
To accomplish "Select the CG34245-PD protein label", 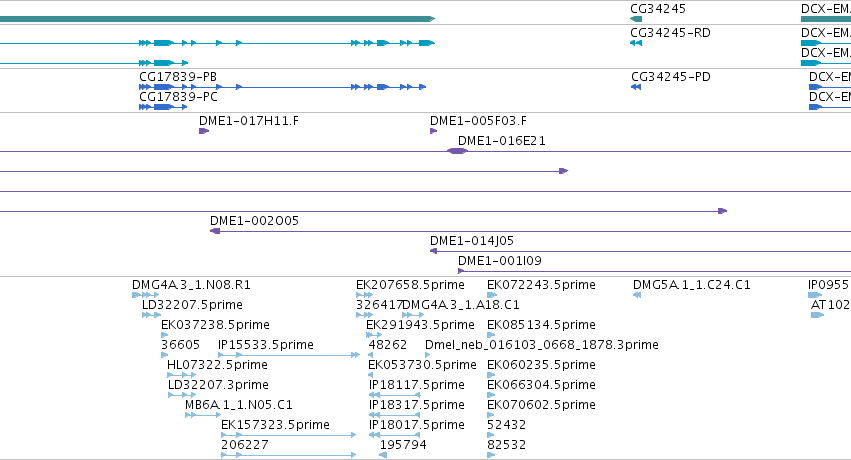I will pos(671,76).
